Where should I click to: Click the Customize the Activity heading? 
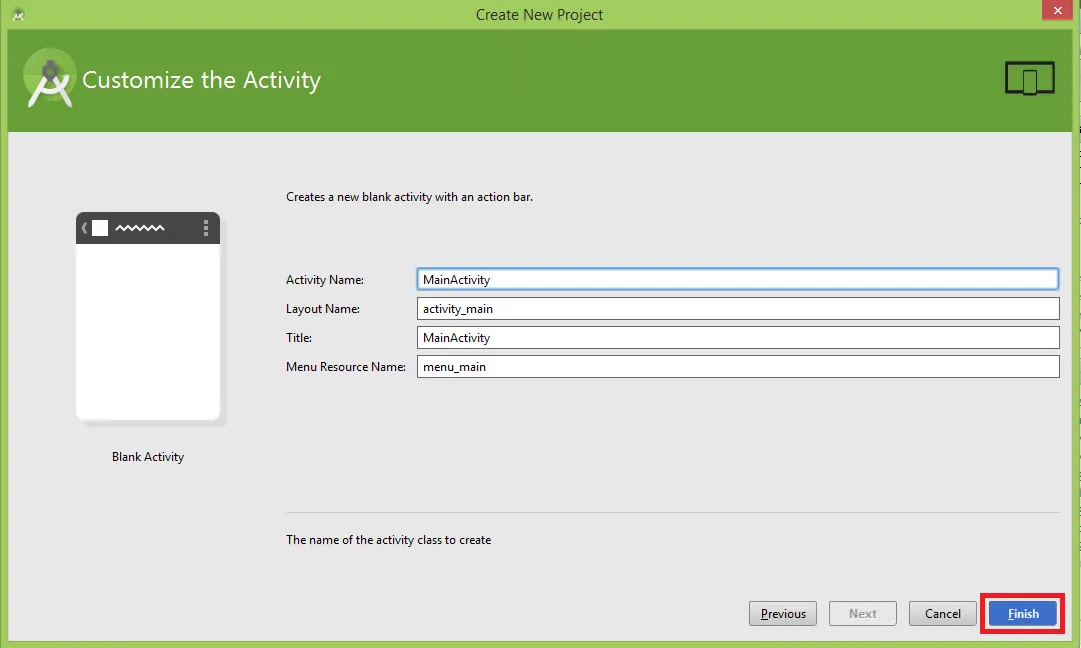201,80
